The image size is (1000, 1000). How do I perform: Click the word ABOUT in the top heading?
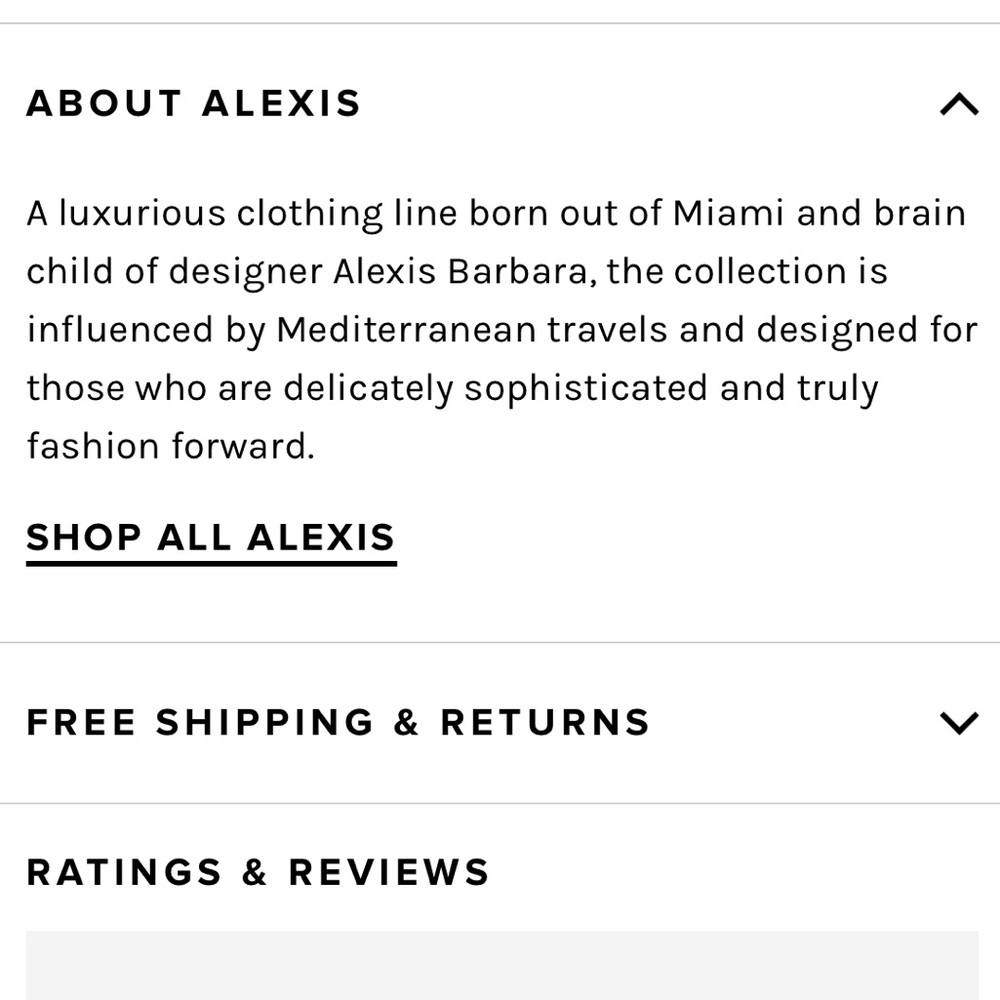pyautogui.click(x=104, y=103)
